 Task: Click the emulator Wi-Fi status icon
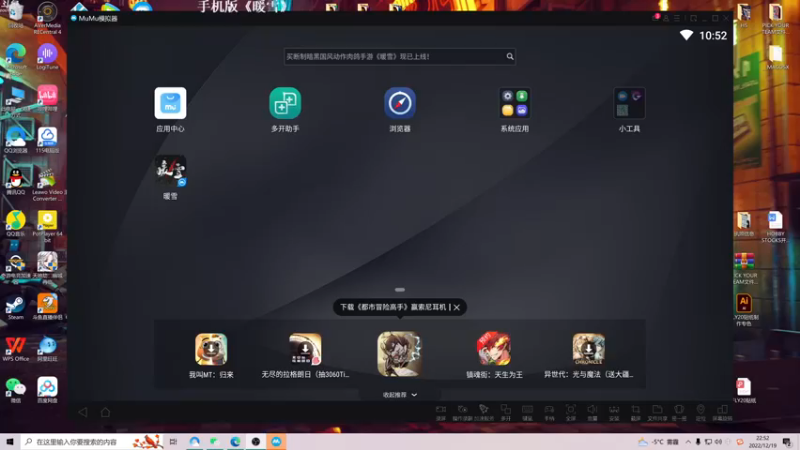pos(686,35)
